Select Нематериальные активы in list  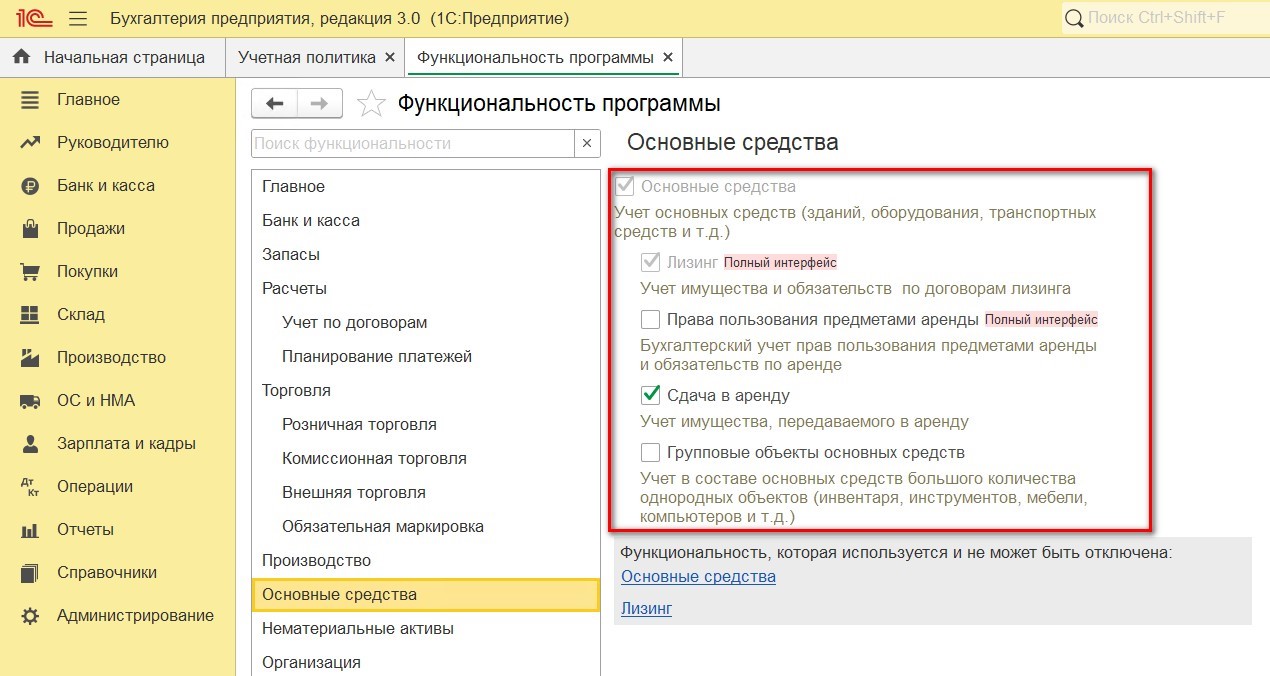[426, 629]
